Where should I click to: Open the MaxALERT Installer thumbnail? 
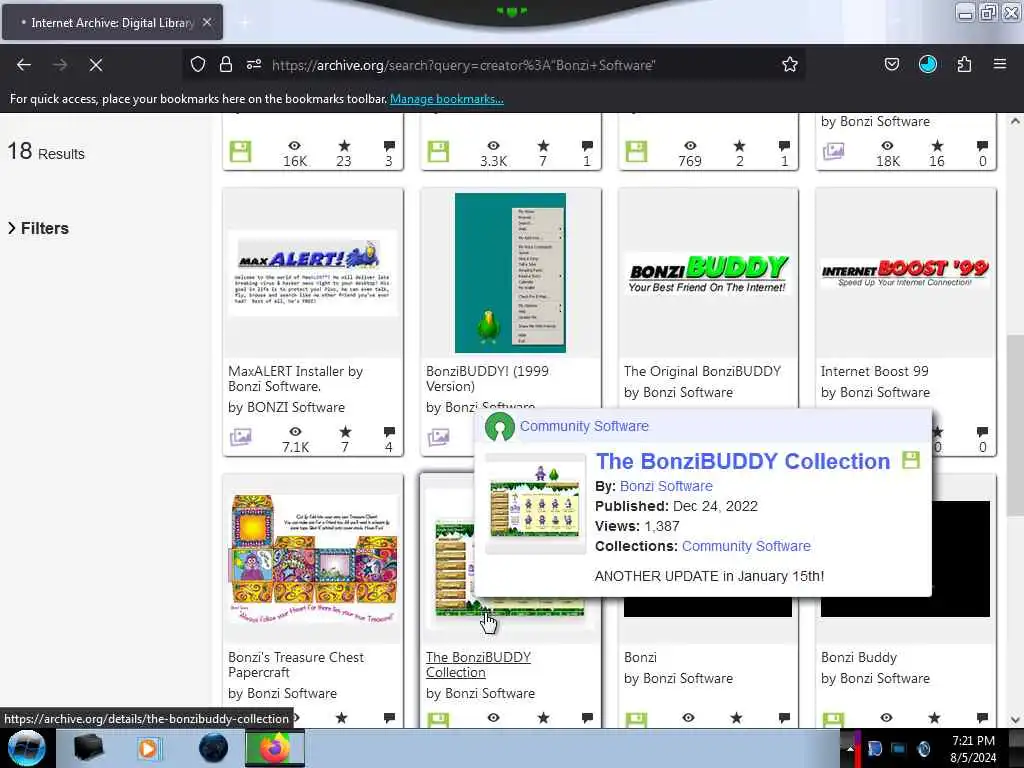click(313, 273)
